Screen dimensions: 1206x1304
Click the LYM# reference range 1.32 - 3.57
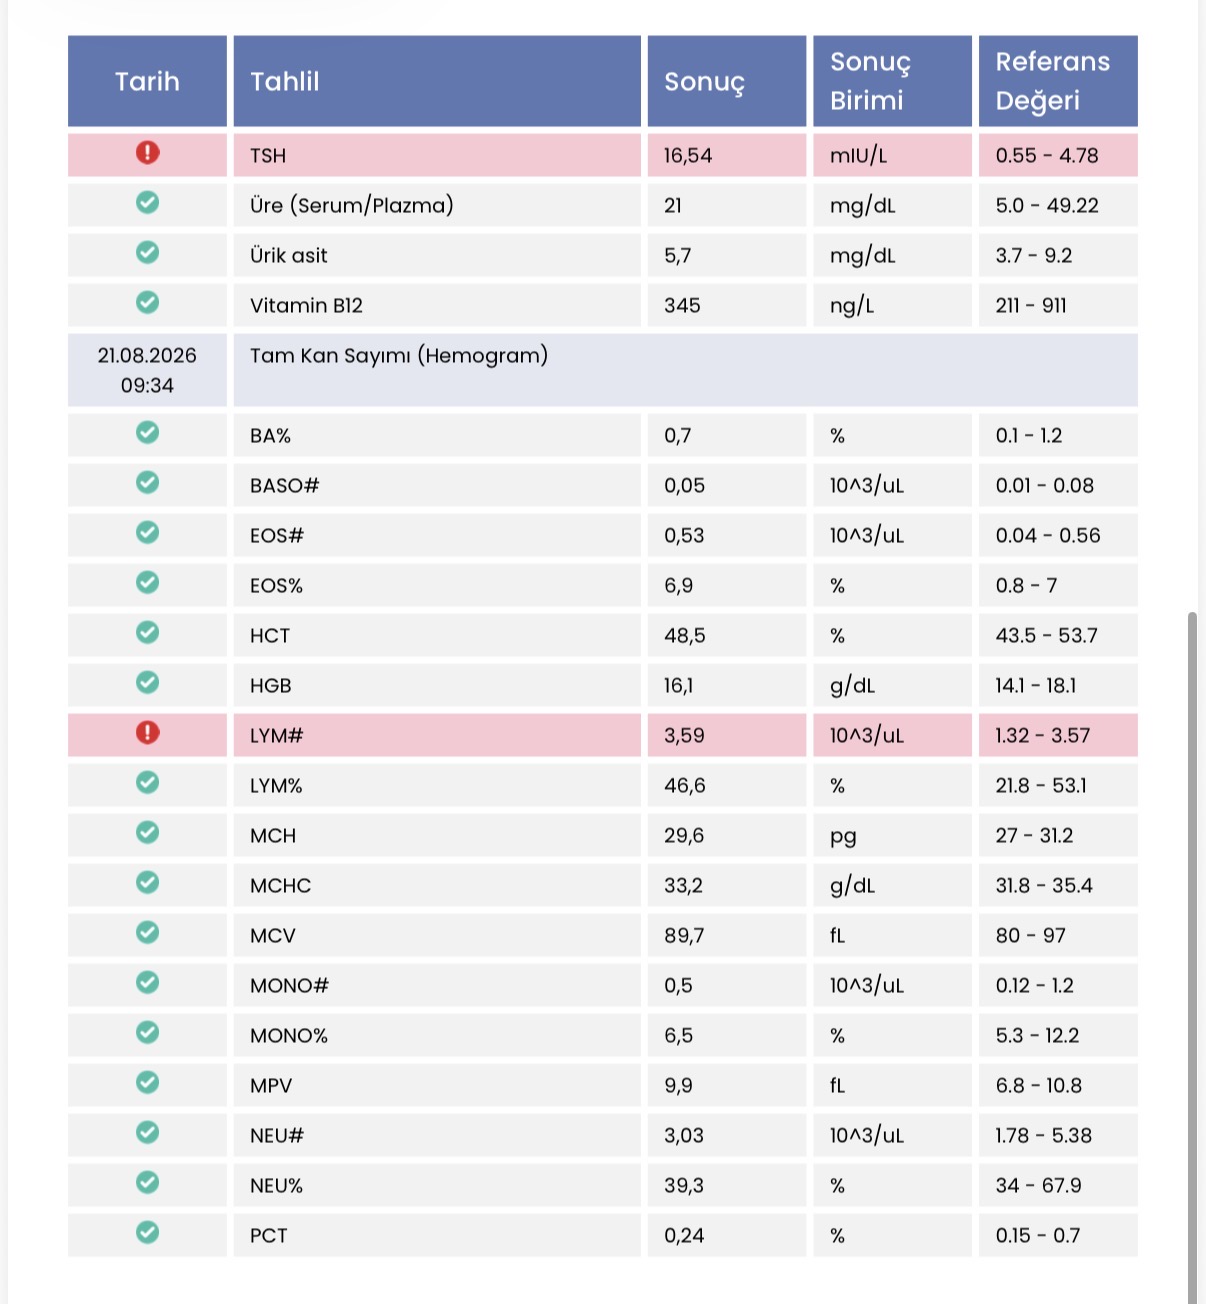coord(1042,736)
